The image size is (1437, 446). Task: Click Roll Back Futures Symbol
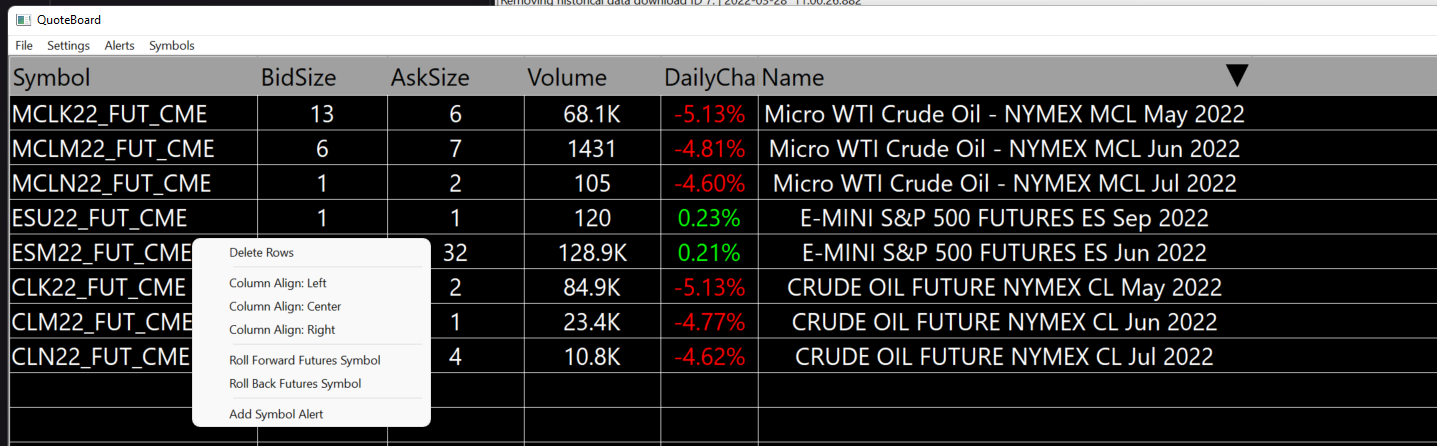pyautogui.click(x=294, y=384)
